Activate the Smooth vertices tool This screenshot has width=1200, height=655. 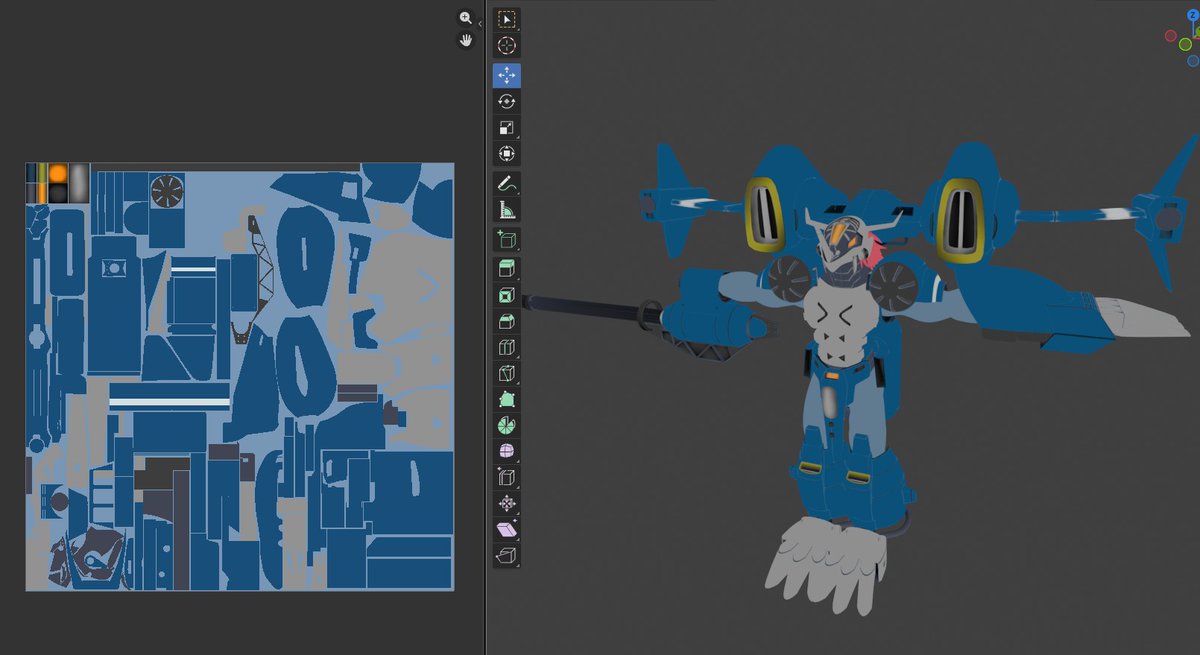coord(507,452)
